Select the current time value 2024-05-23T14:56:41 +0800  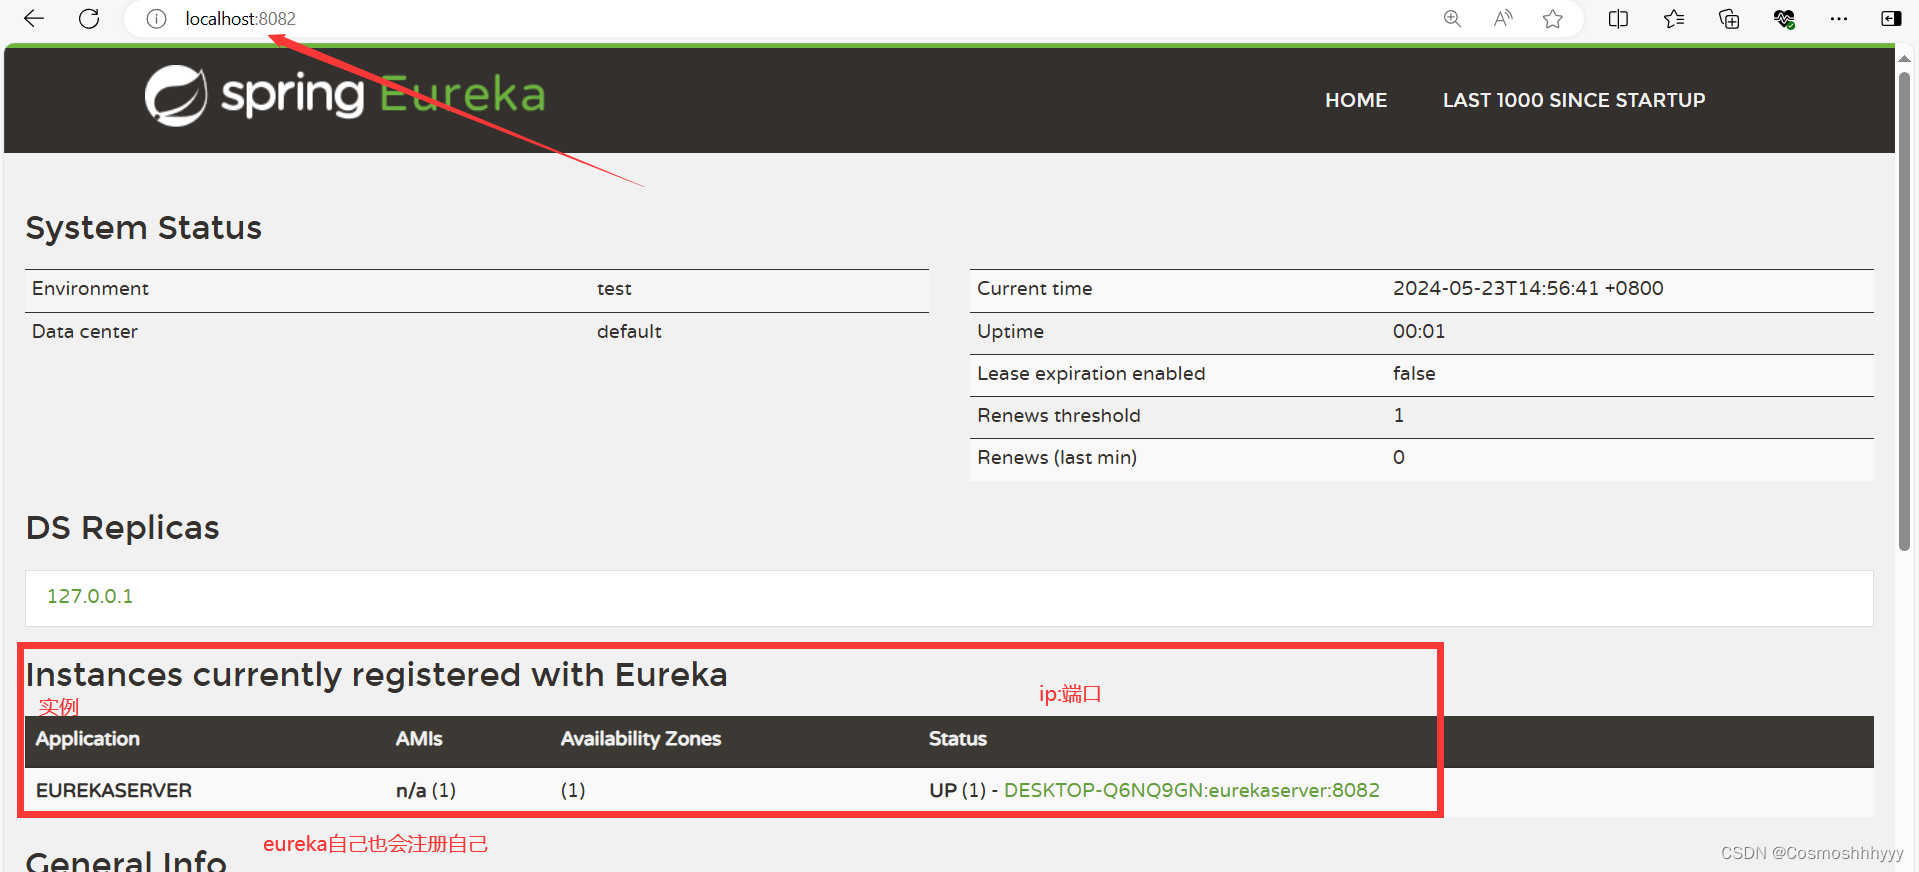pos(1528,288)
